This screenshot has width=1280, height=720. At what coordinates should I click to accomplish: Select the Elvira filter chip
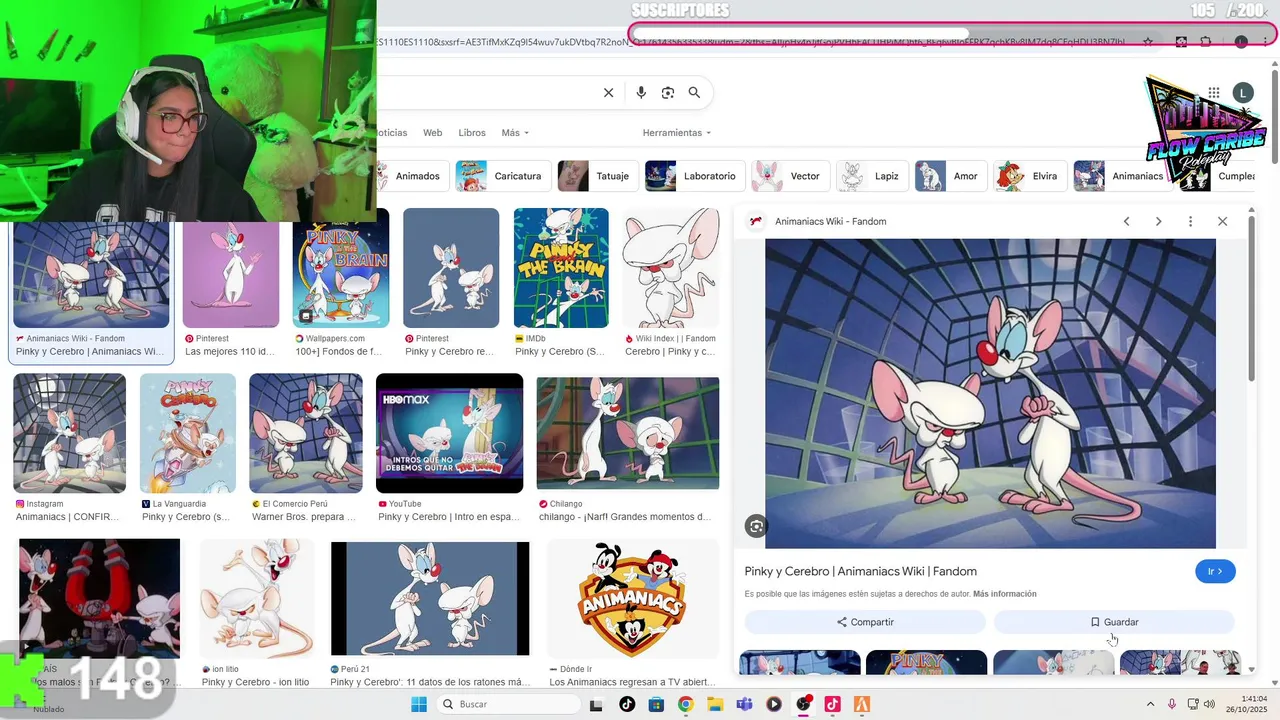coord(1030,176)
